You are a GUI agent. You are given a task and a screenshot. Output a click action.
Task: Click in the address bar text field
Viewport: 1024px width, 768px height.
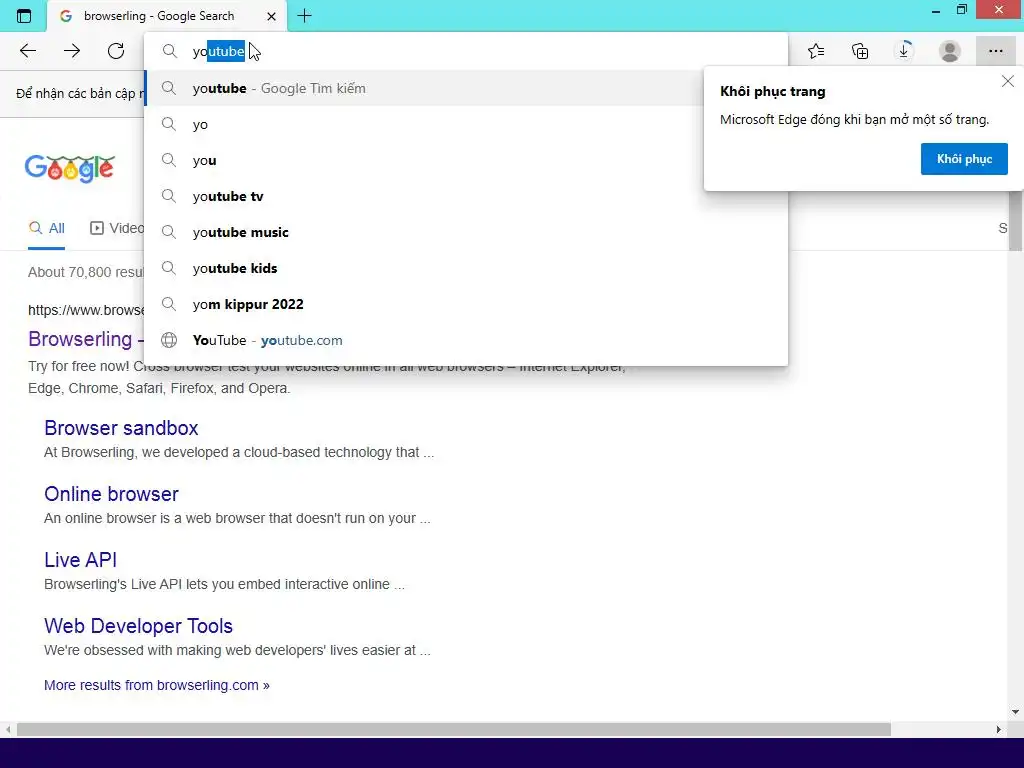(x=466, y=51)
